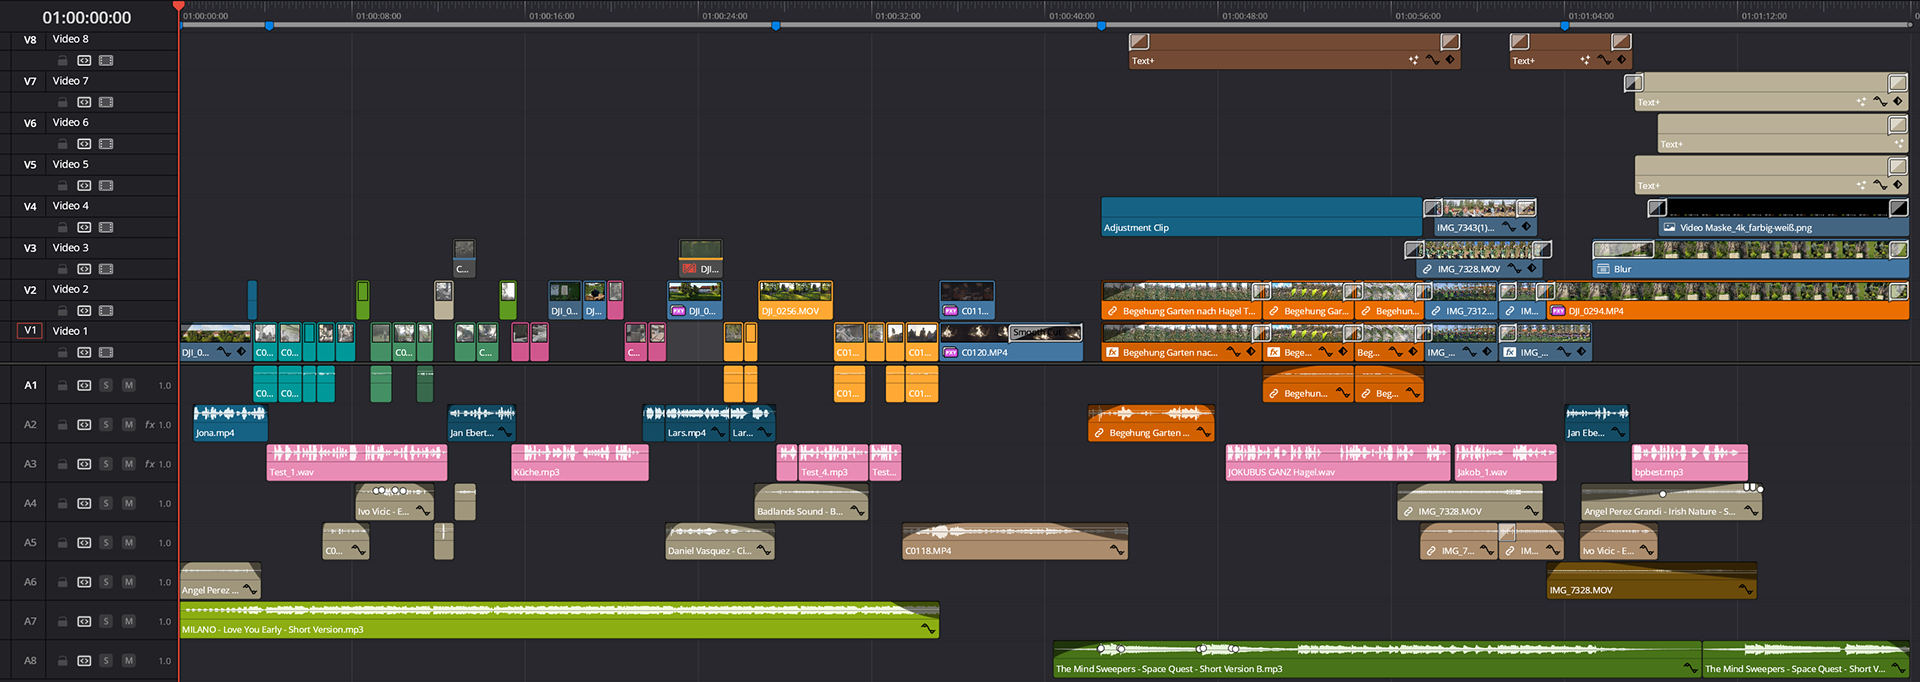Select the Adjustment Clip on Video 4
This screenshot has height=682, width=1920.
(x=1261, y=217)
